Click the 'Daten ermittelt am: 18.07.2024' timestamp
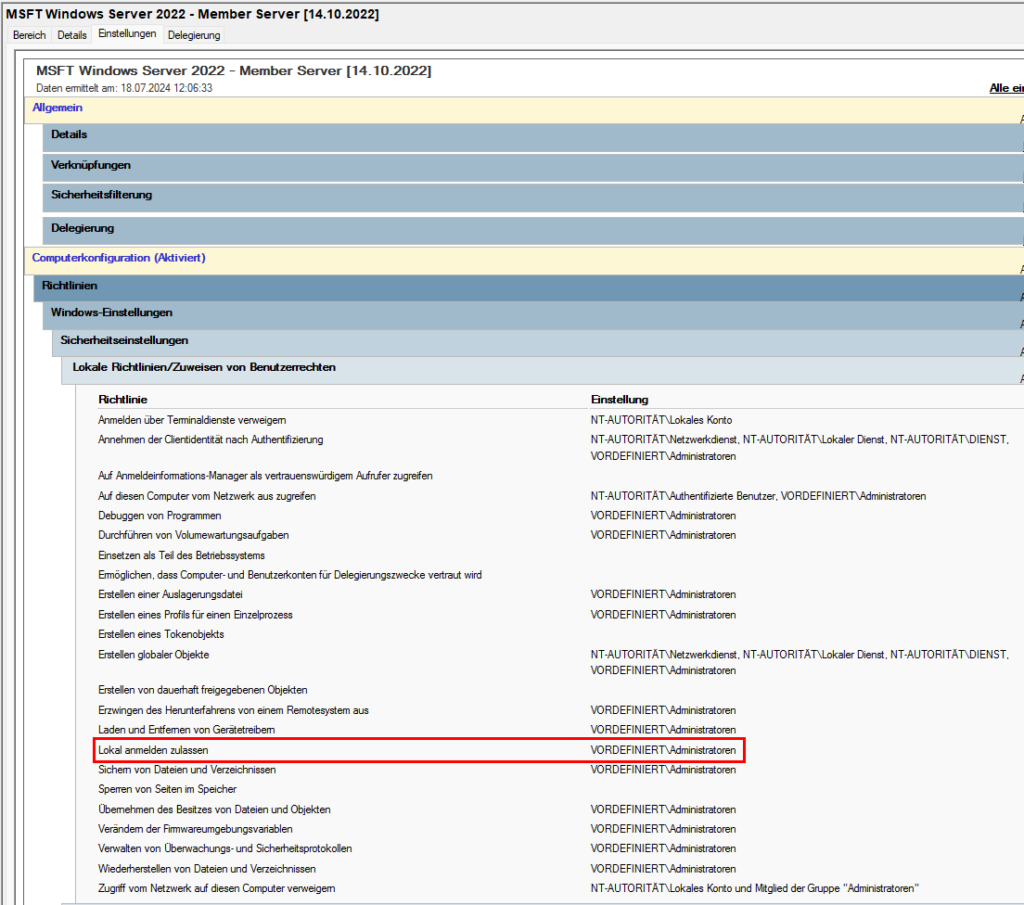1024x905 pixels. point(124,88)
